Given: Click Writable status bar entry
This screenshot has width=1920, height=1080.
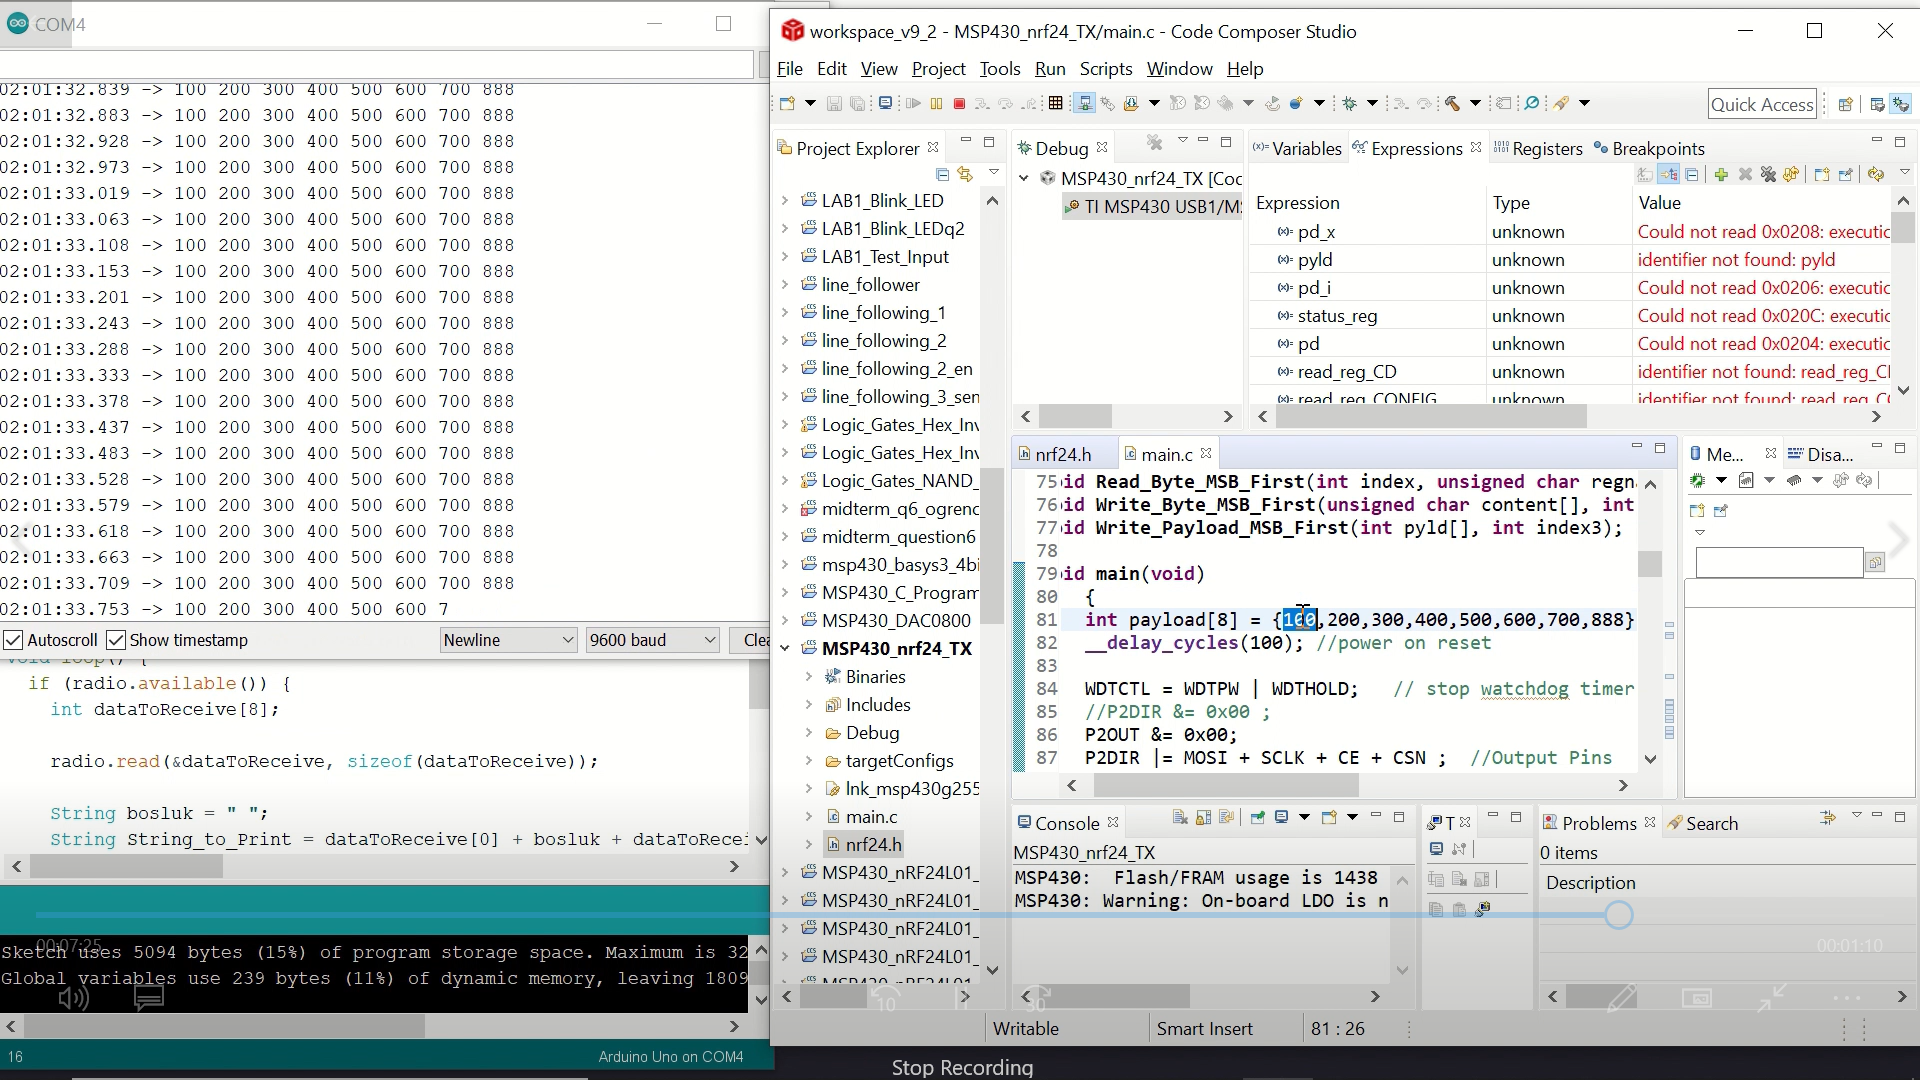Looking at the screenshot, I should 1026,1029.
